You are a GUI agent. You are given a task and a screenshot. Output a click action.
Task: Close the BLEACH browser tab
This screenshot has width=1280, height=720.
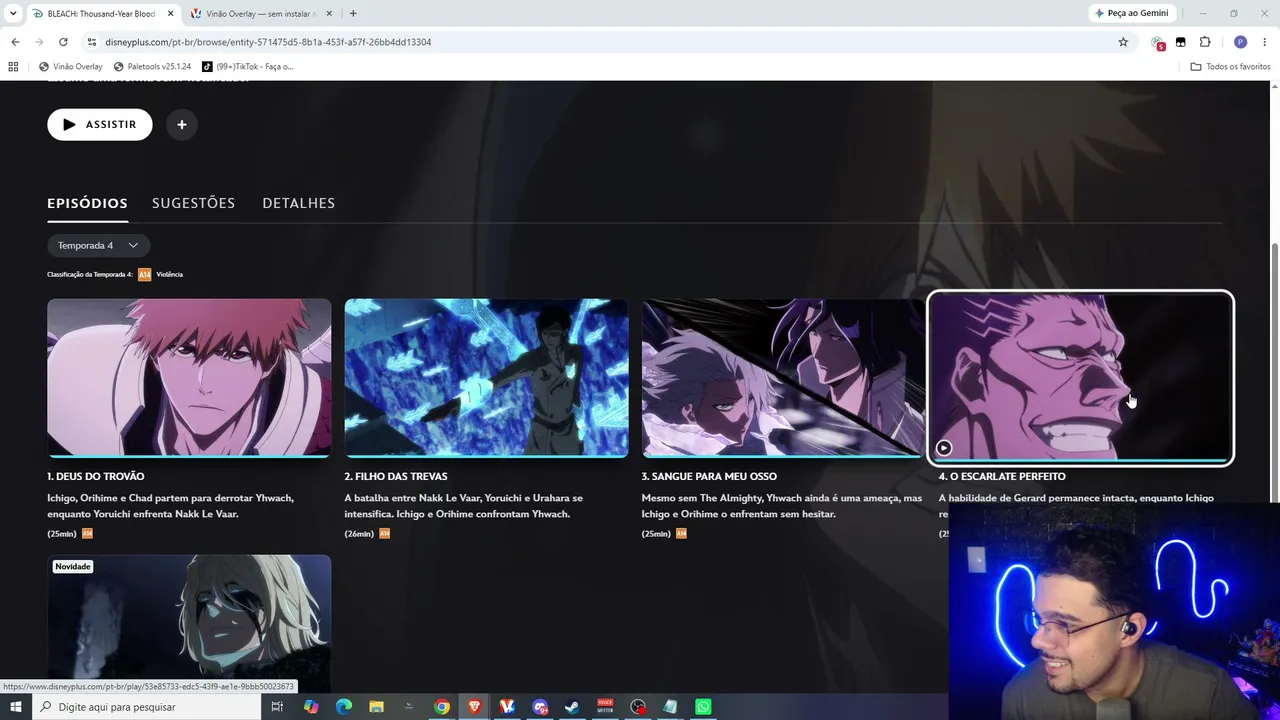(170, 14)
